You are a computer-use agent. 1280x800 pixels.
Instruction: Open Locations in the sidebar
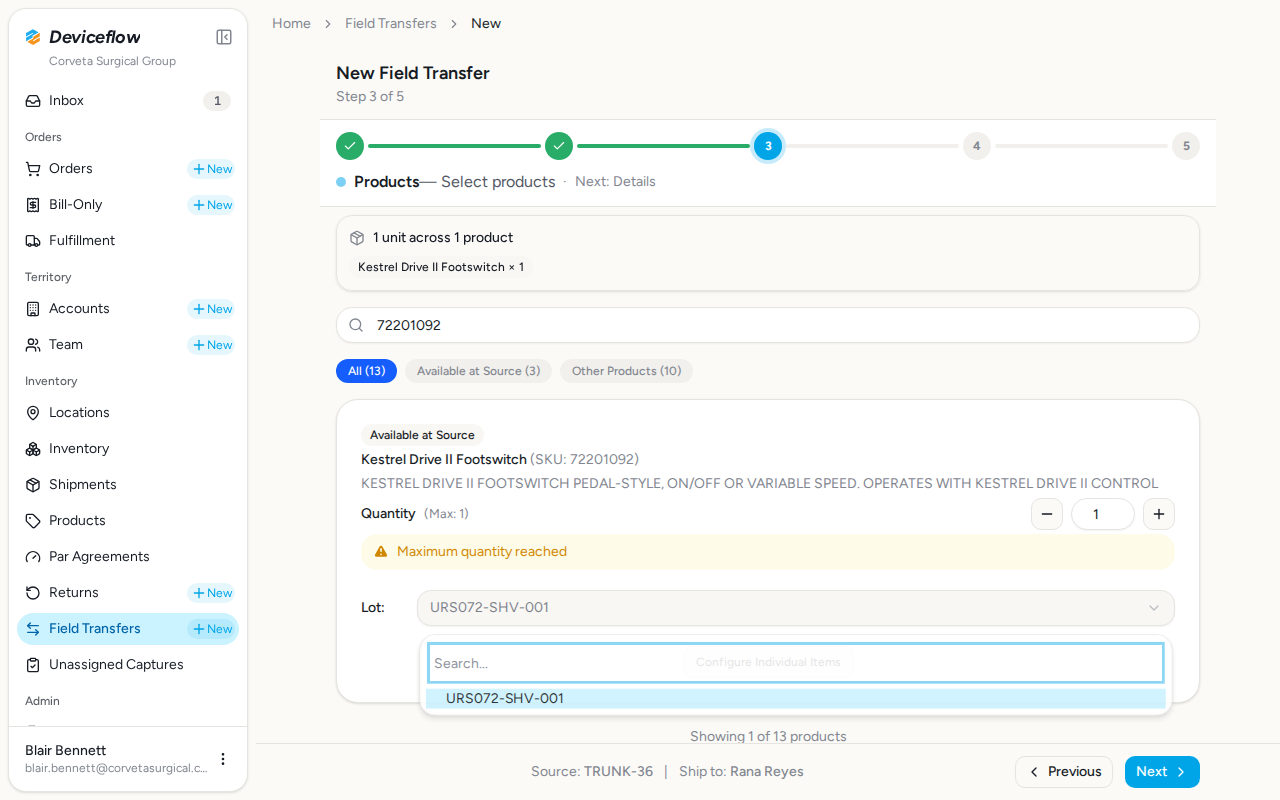pyautogui.click(x=128, y=413)
